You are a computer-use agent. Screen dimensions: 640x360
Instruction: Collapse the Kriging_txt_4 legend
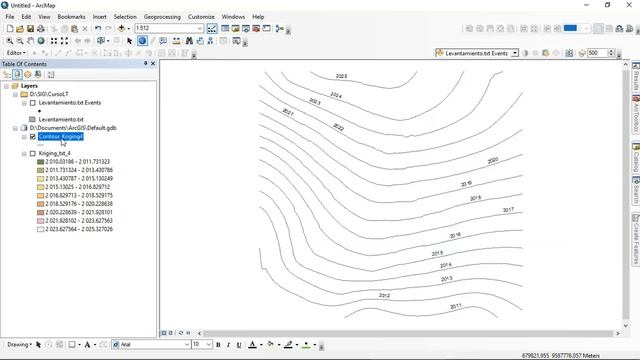coord(24,153)
